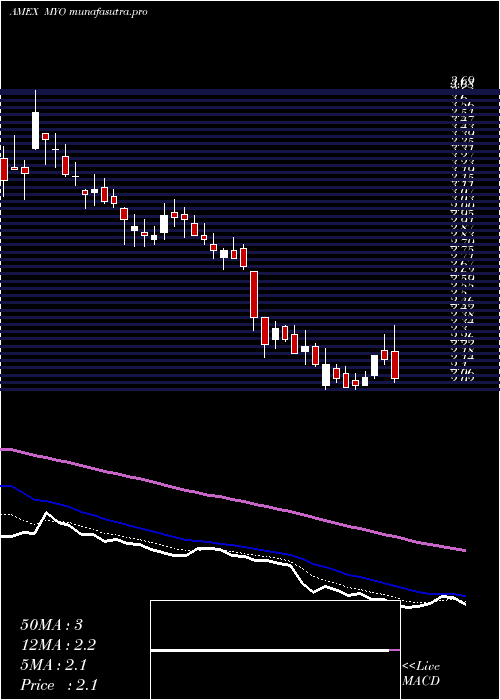Select the 12MA : 2.2 legend text
This screenshot has width=500, height=700.
58,645
